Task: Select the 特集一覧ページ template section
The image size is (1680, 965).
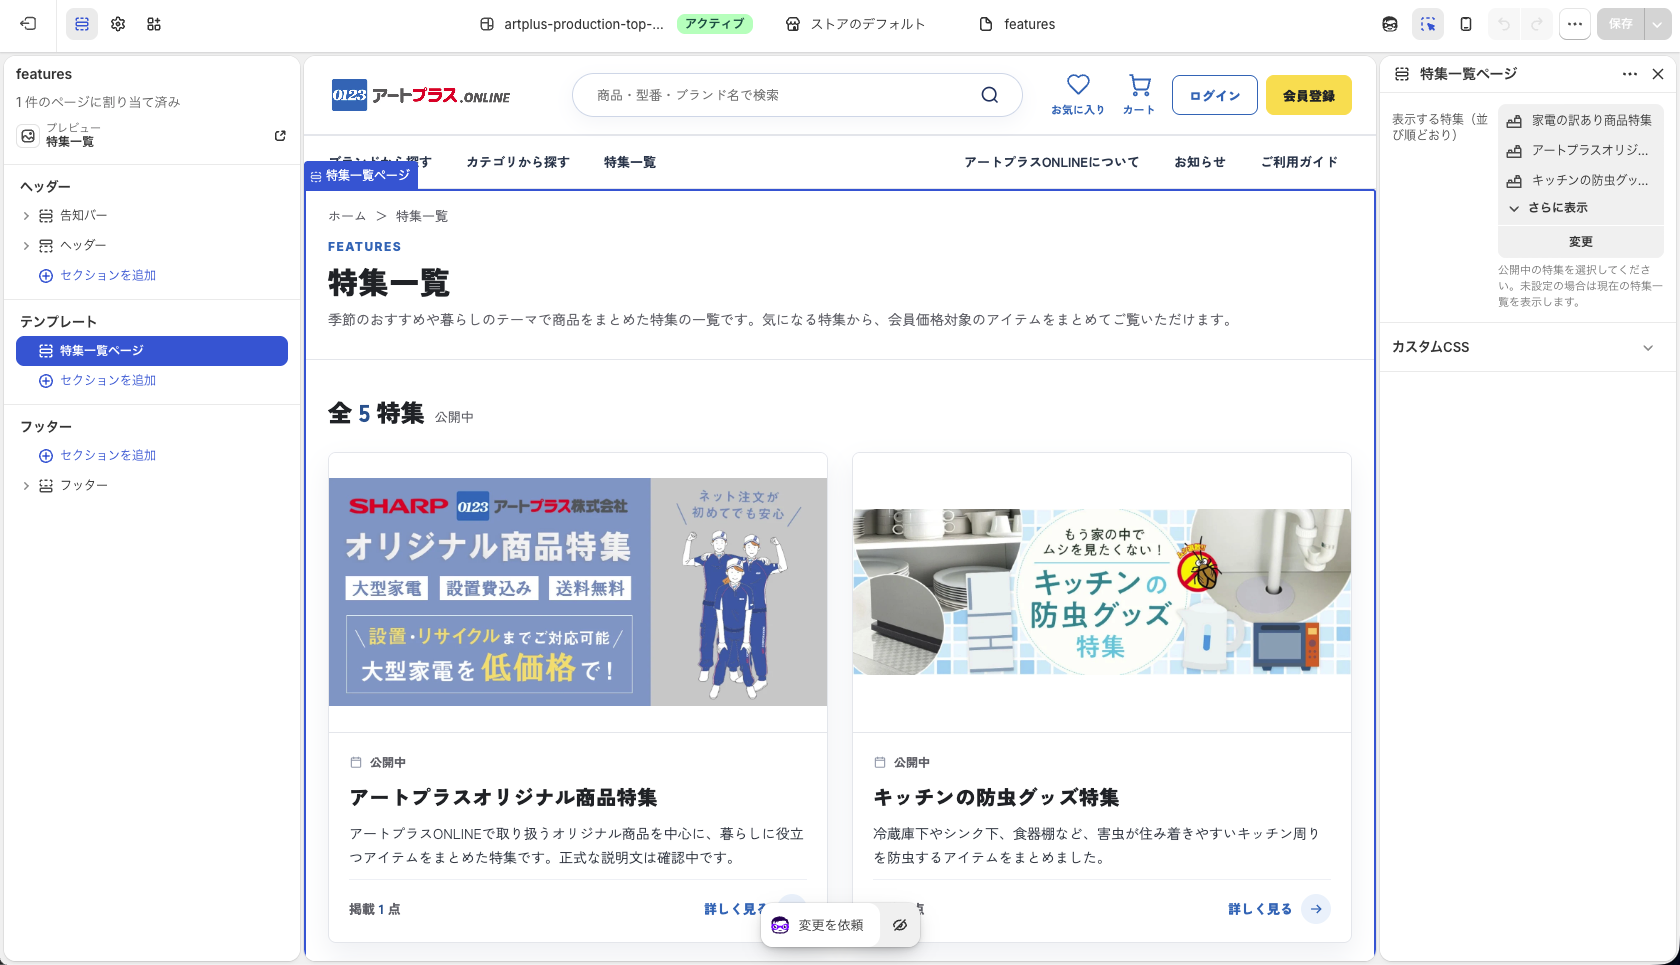Action: tap(152, 351)
